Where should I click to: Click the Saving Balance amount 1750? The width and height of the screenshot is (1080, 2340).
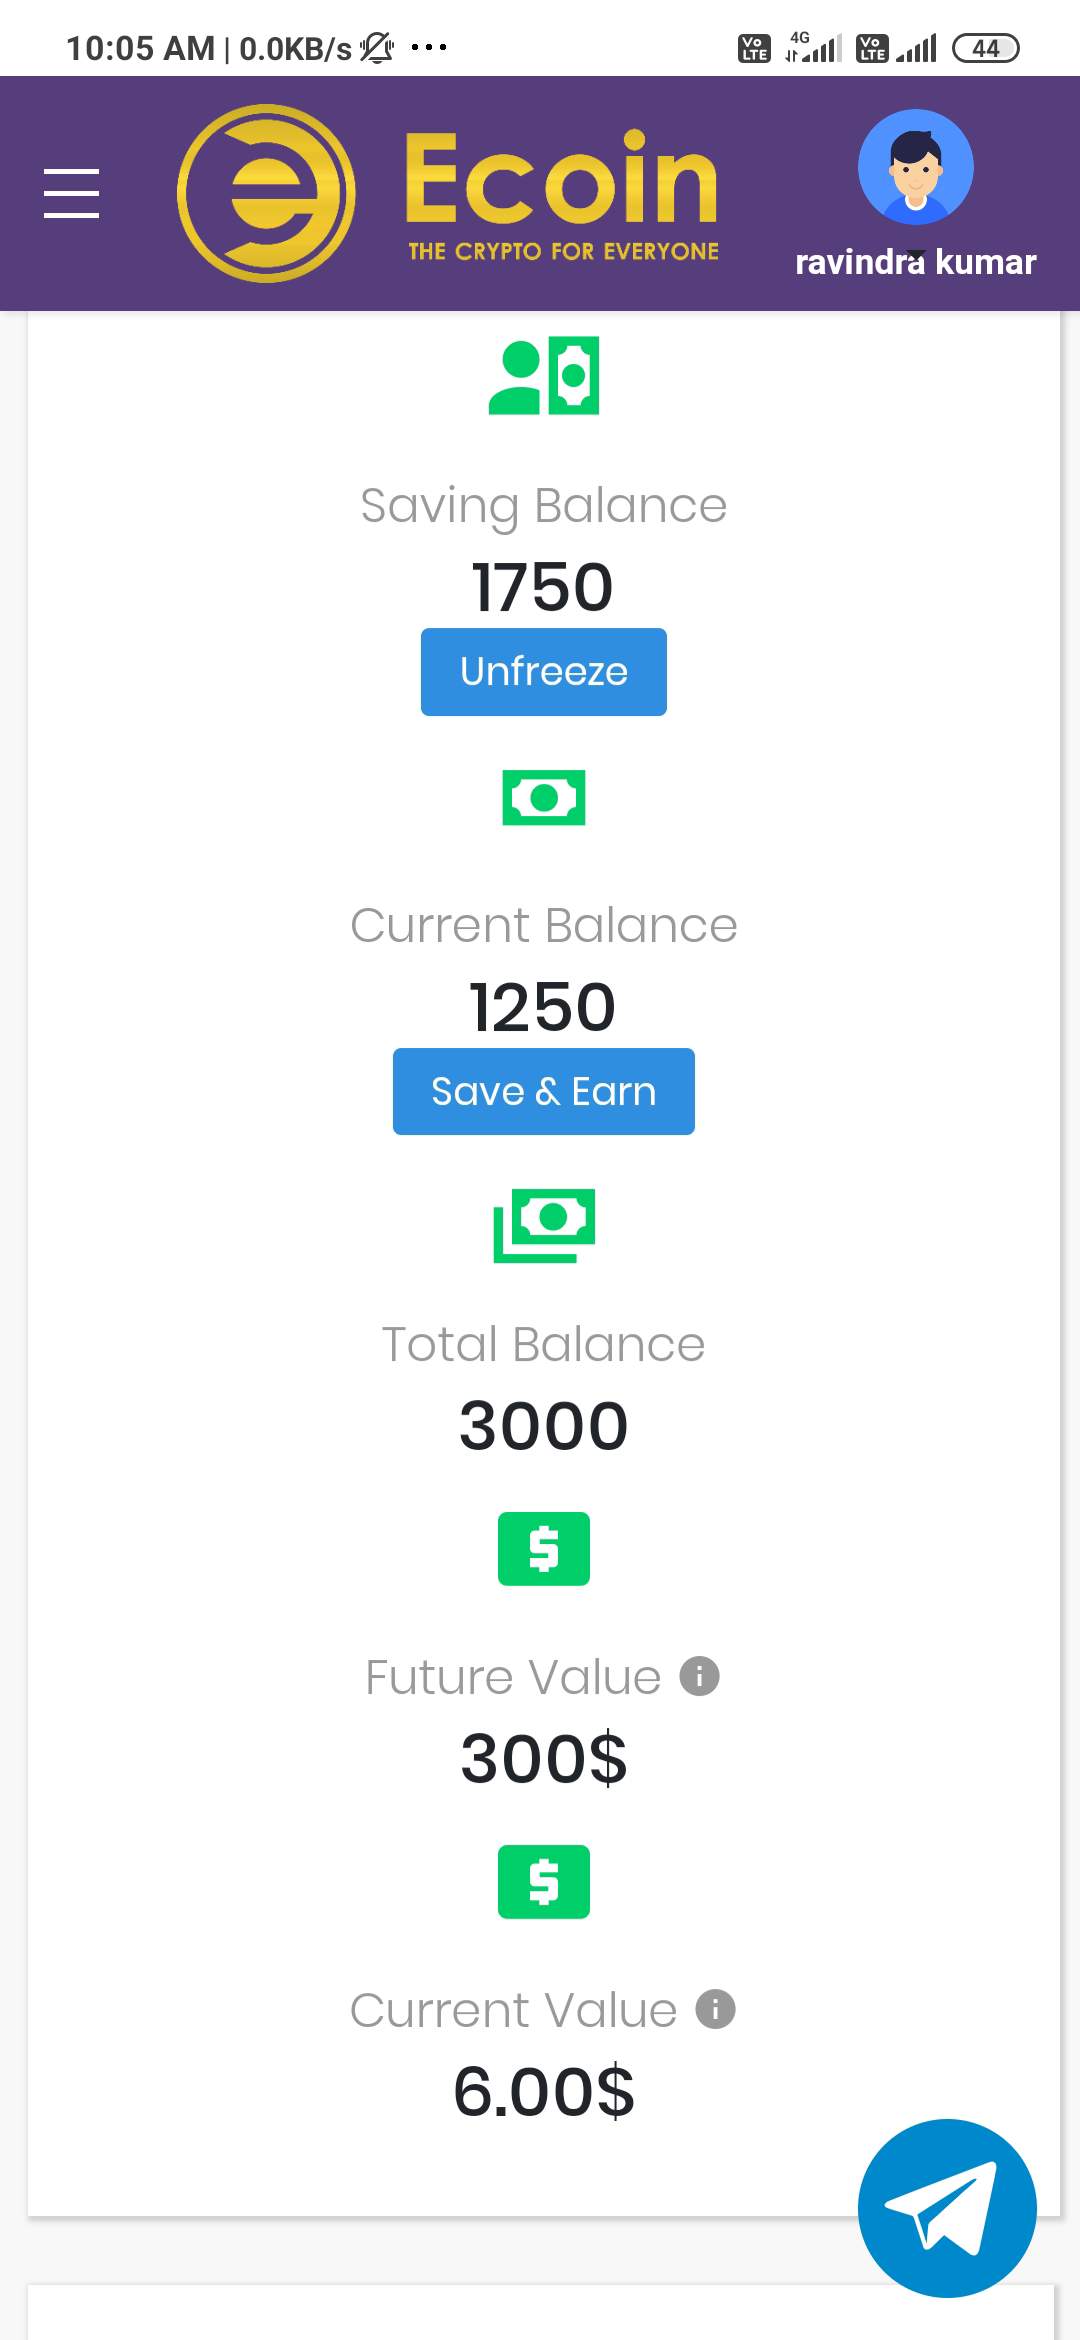[542, 587]
